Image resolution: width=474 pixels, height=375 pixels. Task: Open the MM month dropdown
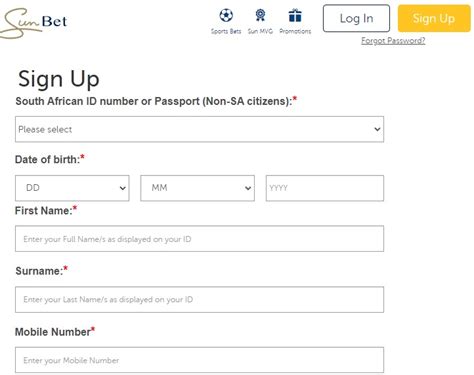tap(197, 188)
